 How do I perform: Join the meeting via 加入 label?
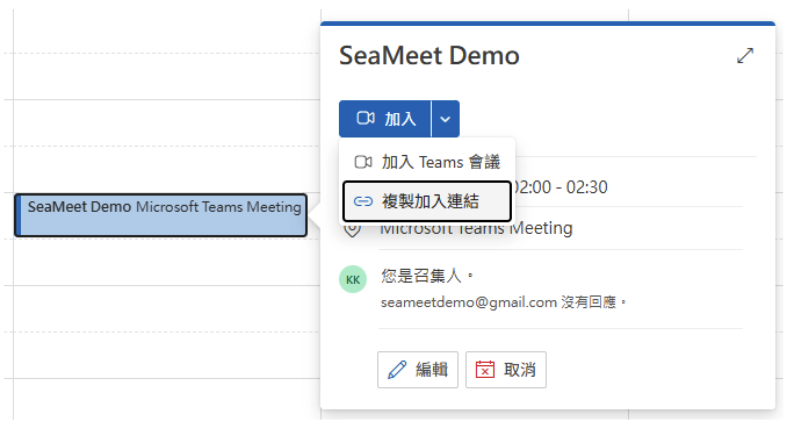pyautogui.click(x=400, y=119)
